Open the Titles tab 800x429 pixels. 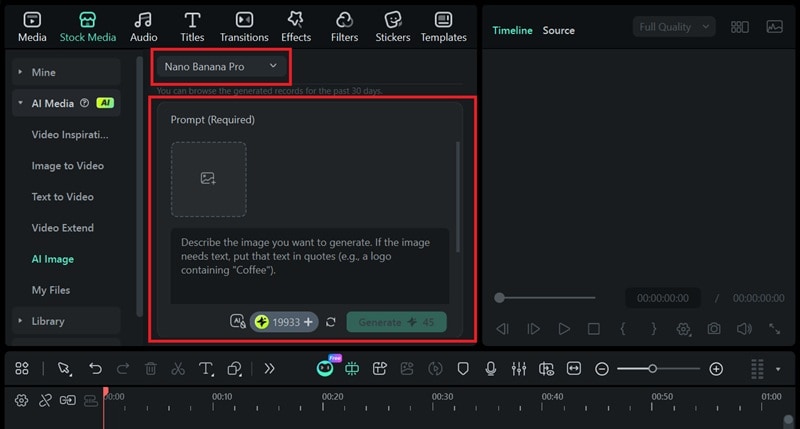(x=192, y=28)
